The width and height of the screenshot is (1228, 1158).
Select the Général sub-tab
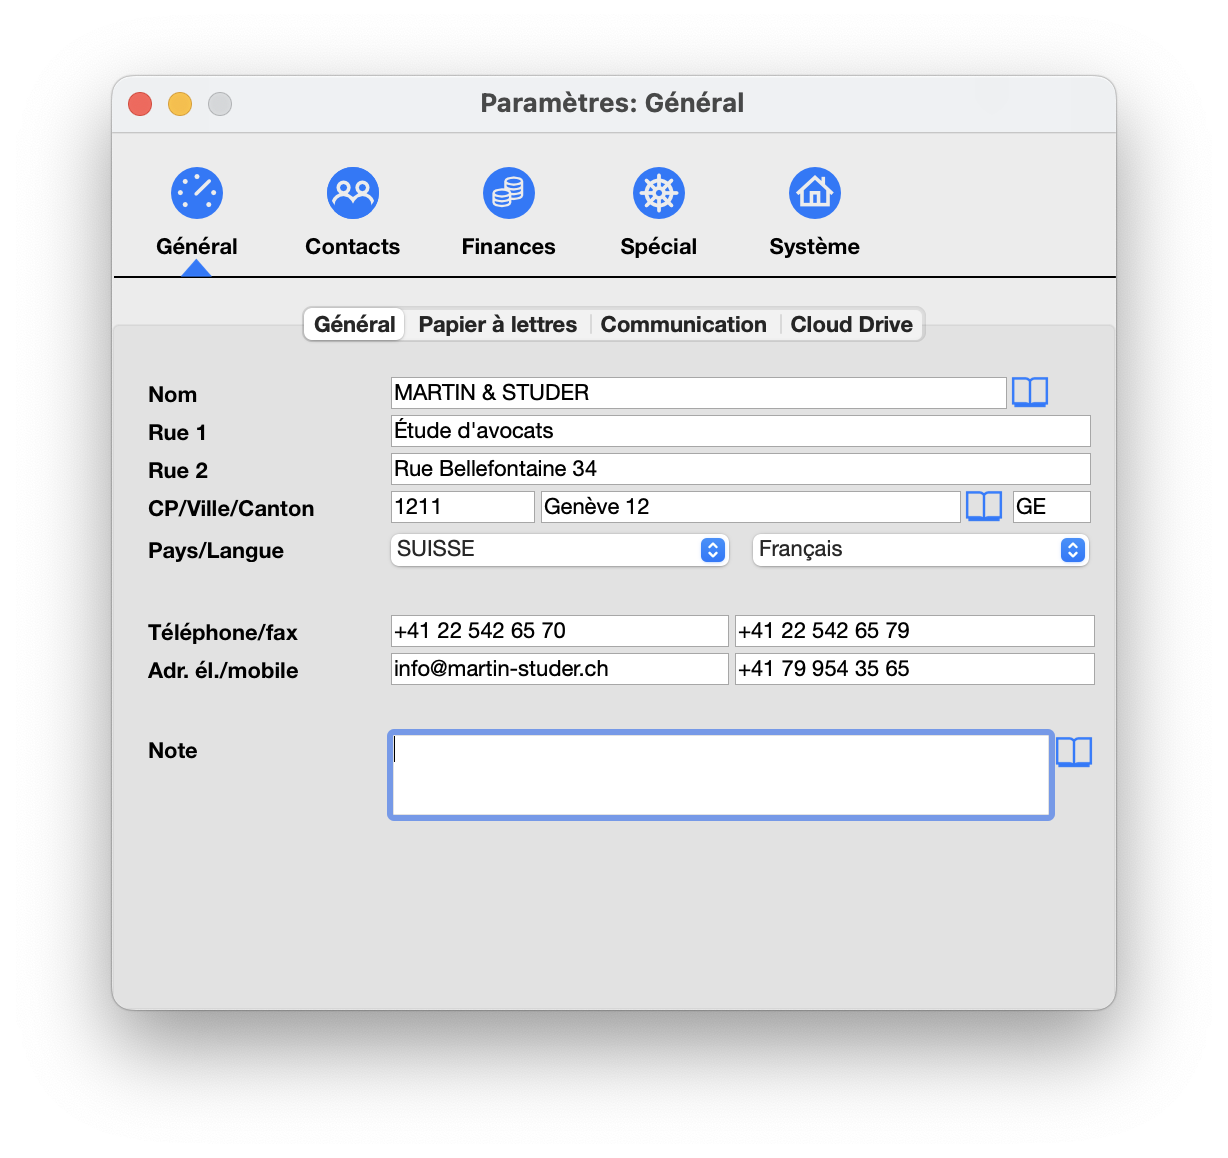(354, 324)
